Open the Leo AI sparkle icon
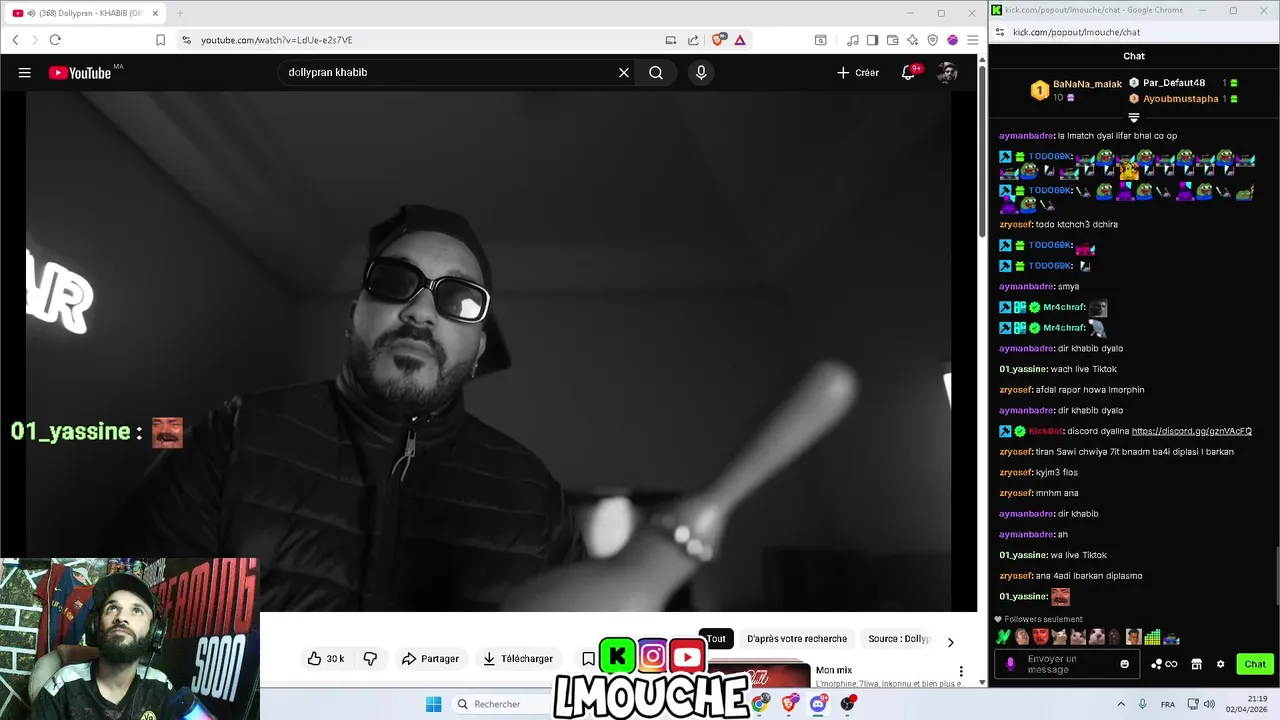Viewport: 1280px width, 720px height. point(912,40)
